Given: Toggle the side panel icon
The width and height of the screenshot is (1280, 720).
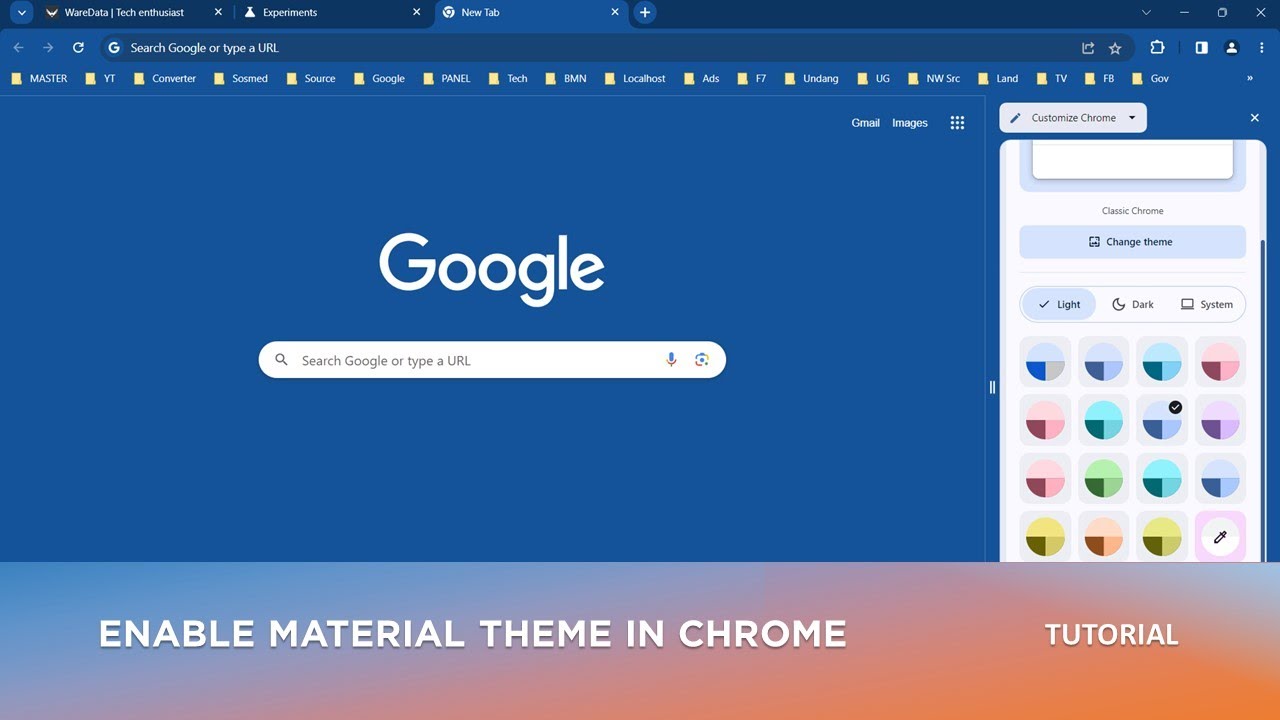Looking at the screenshot, I should [x=1202, y=48].
